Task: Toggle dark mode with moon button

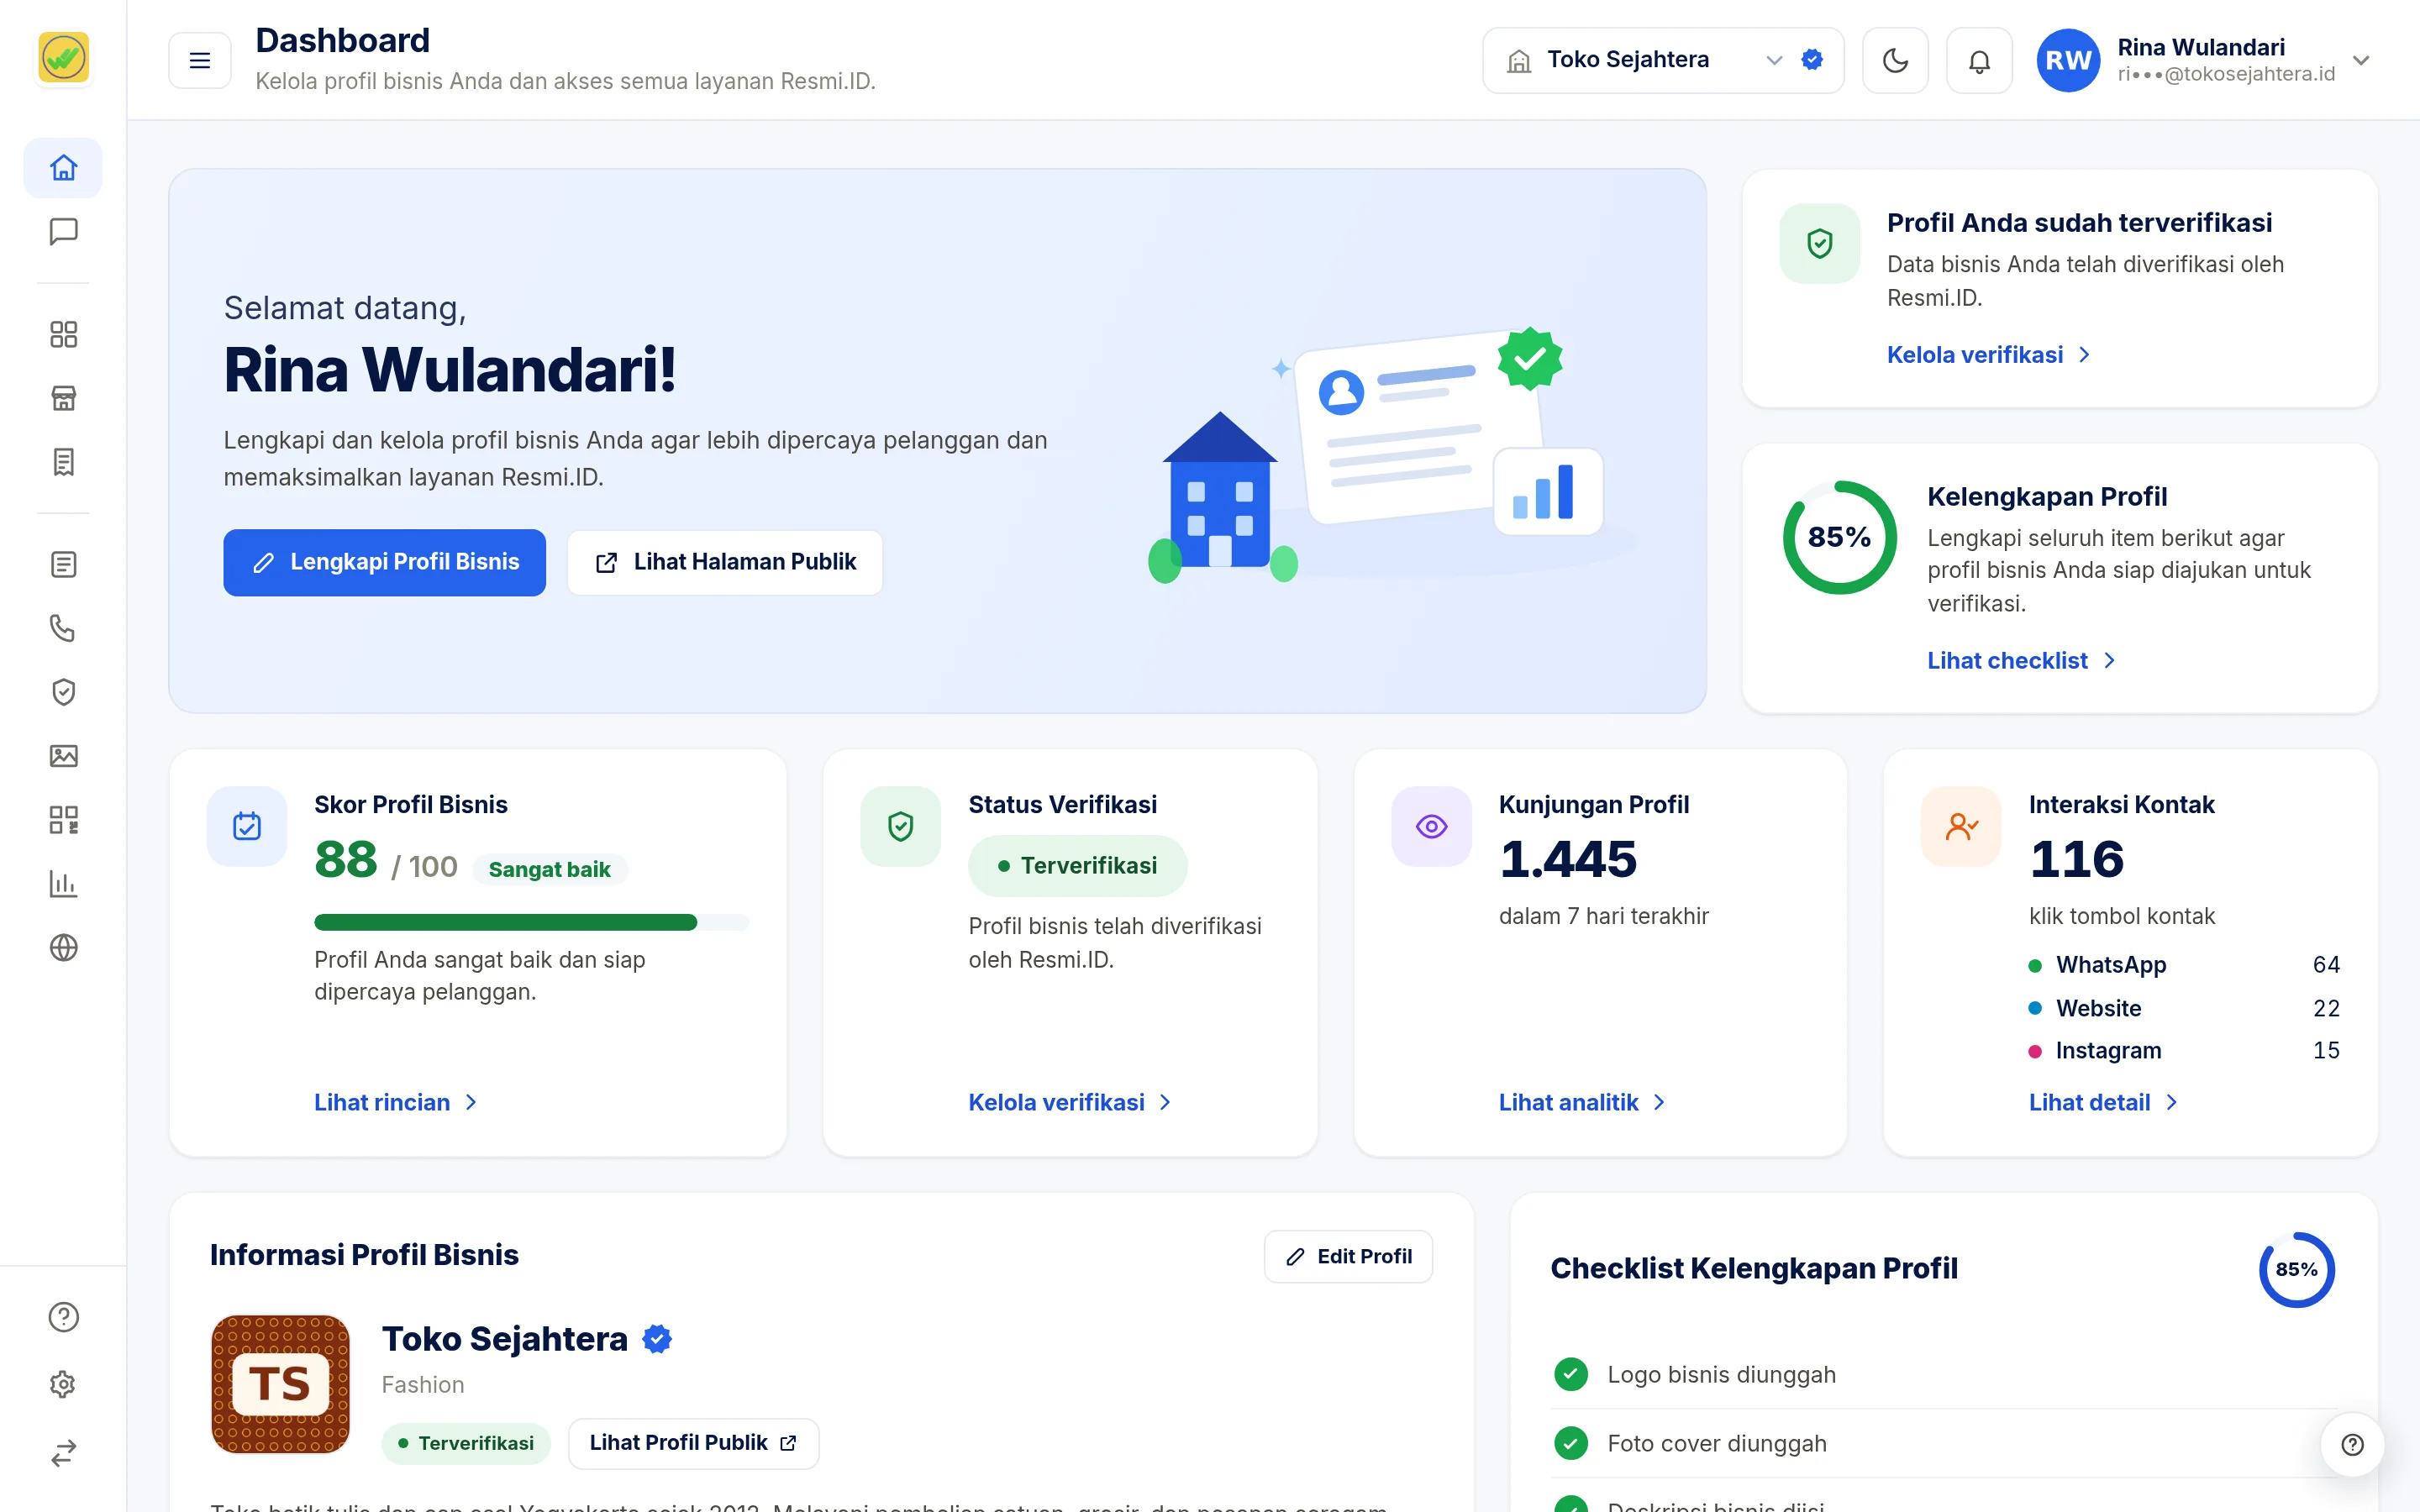Action: (1895, 61)
